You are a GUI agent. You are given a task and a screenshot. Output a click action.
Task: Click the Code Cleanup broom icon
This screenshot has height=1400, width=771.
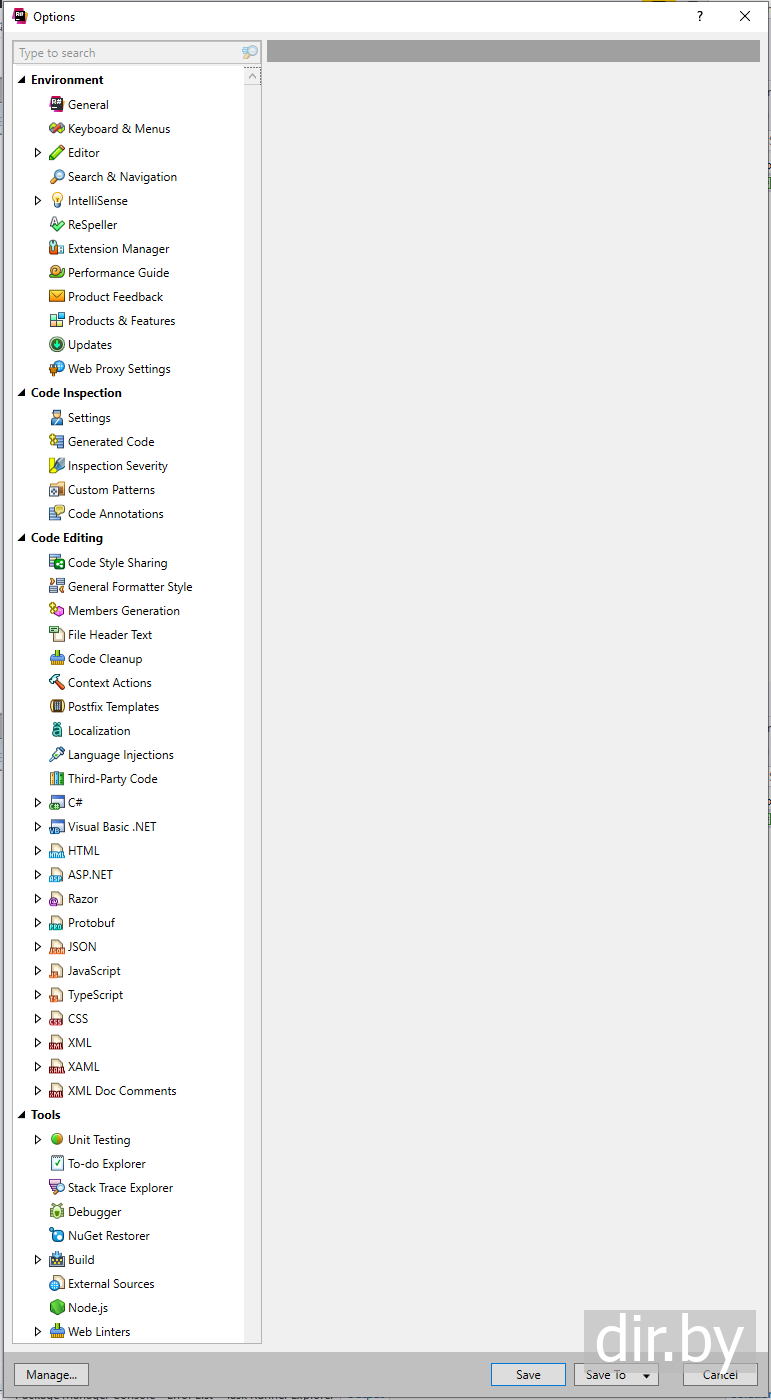[x=57, y=658]
